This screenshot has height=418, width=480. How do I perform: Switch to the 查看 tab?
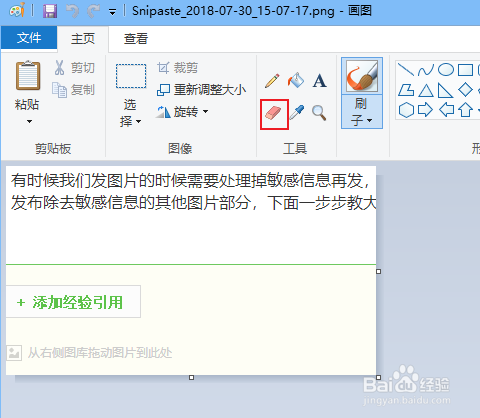coord(136,39)
